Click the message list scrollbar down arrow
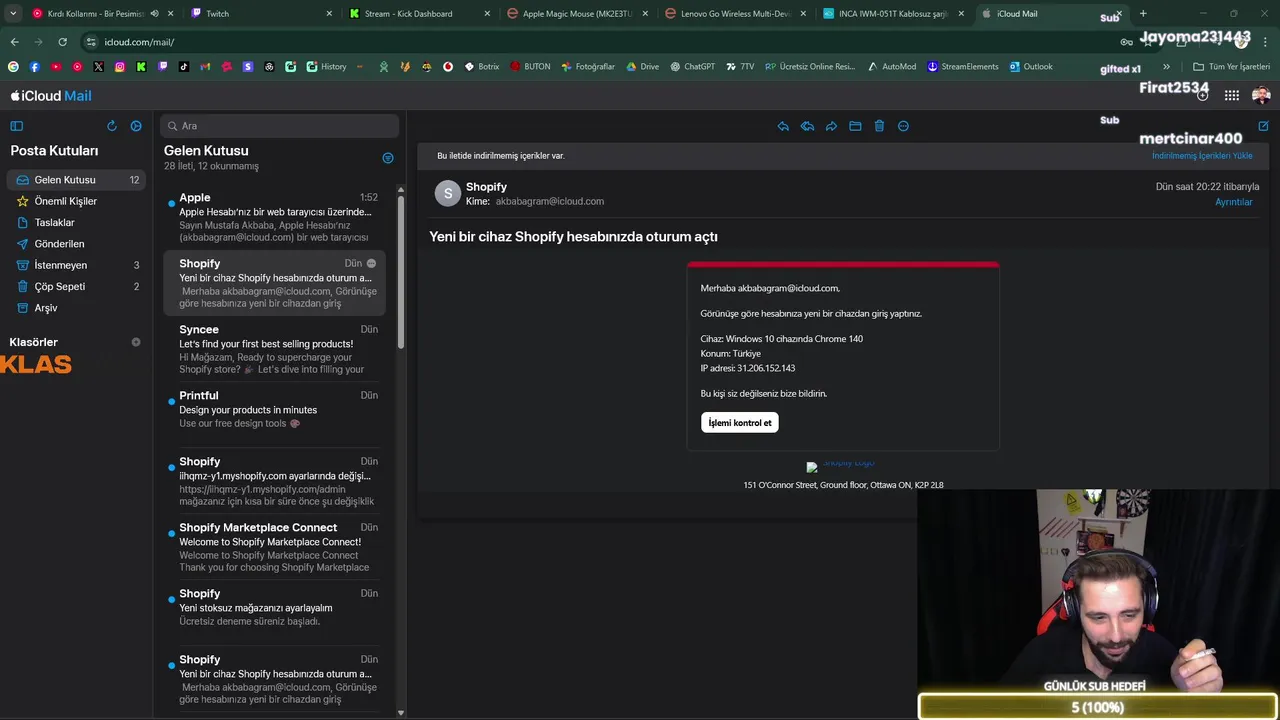Screen dimensions: 1280x720 [x=401, y=713]
